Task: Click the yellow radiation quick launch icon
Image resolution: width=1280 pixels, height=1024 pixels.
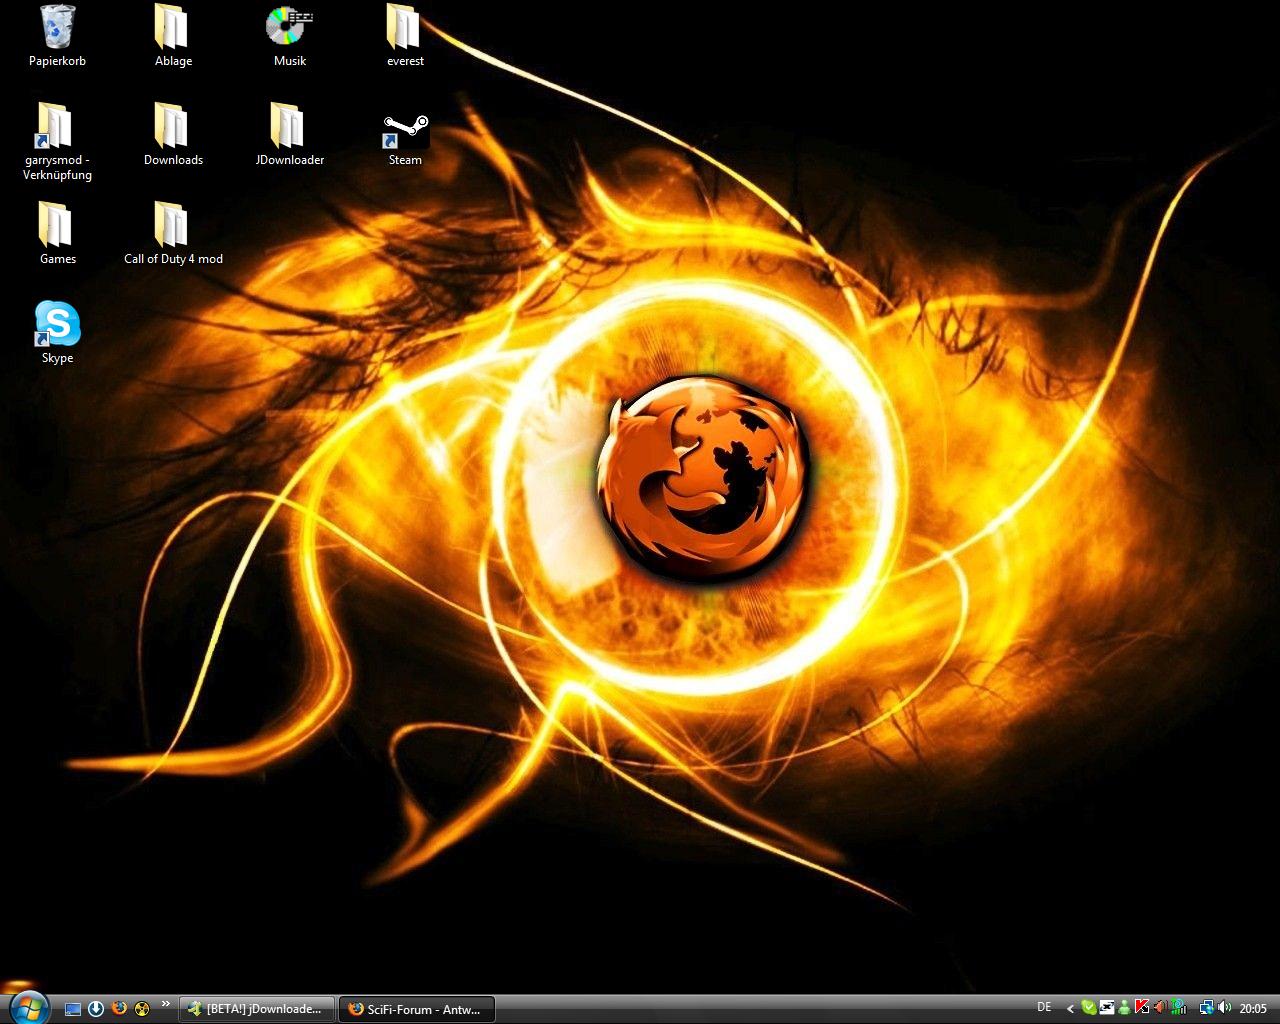Action: tap(142, 1008)
